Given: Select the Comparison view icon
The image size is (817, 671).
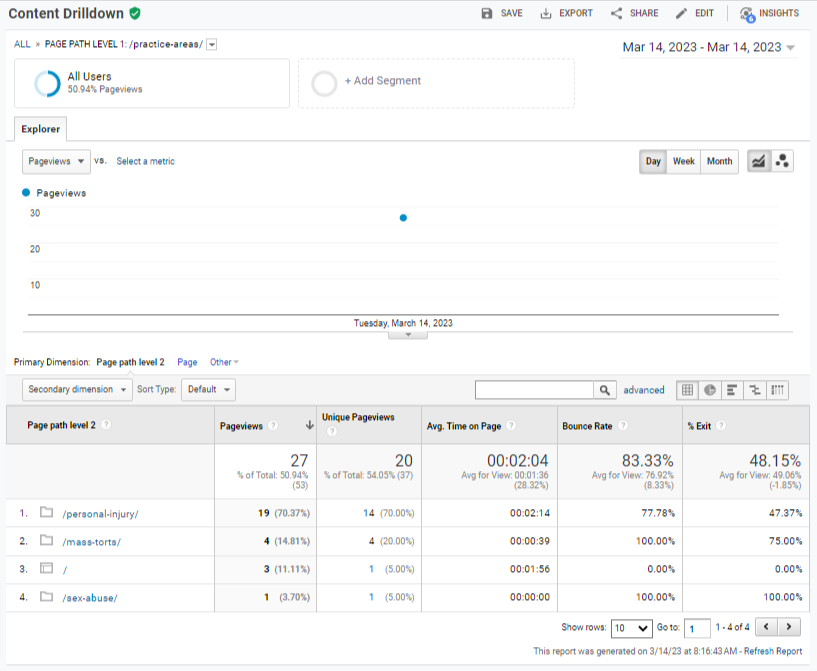Looking at the screenshot, I should (754, 390).
